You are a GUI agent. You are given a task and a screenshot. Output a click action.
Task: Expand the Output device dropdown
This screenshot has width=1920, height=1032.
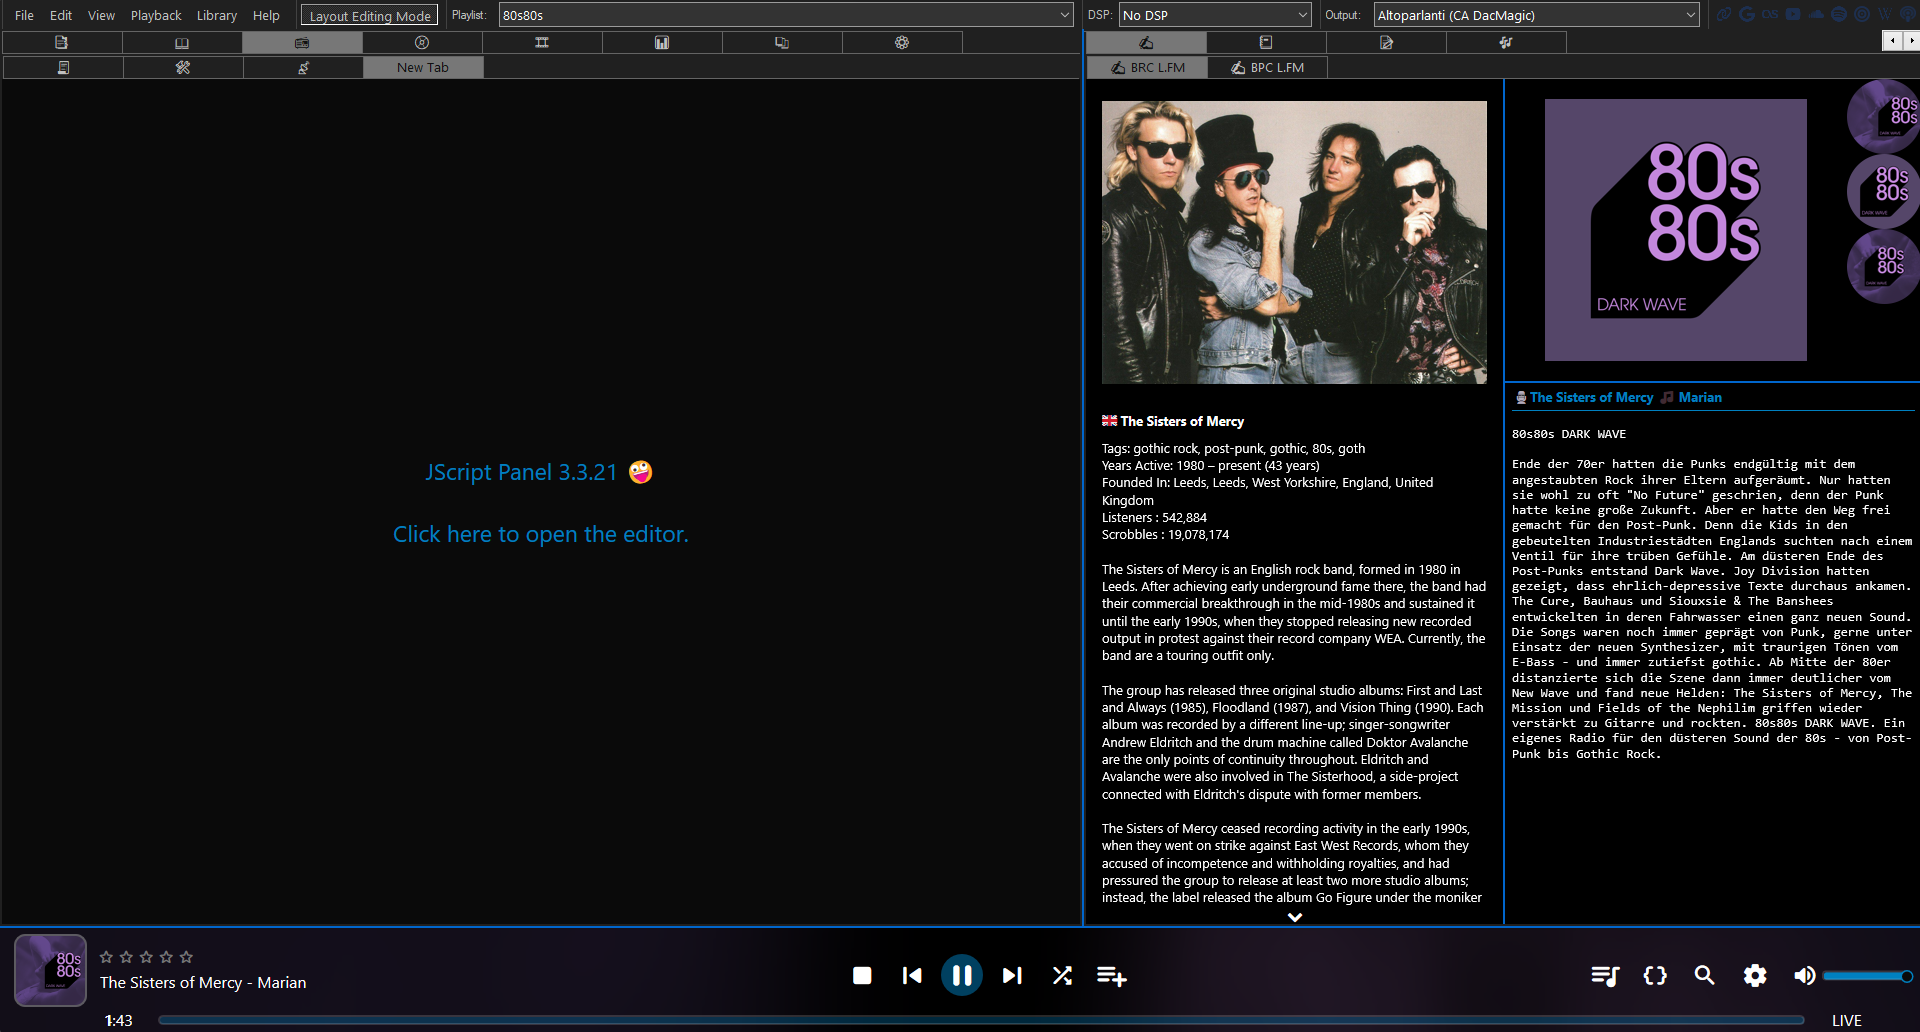tap(1536, 15)
